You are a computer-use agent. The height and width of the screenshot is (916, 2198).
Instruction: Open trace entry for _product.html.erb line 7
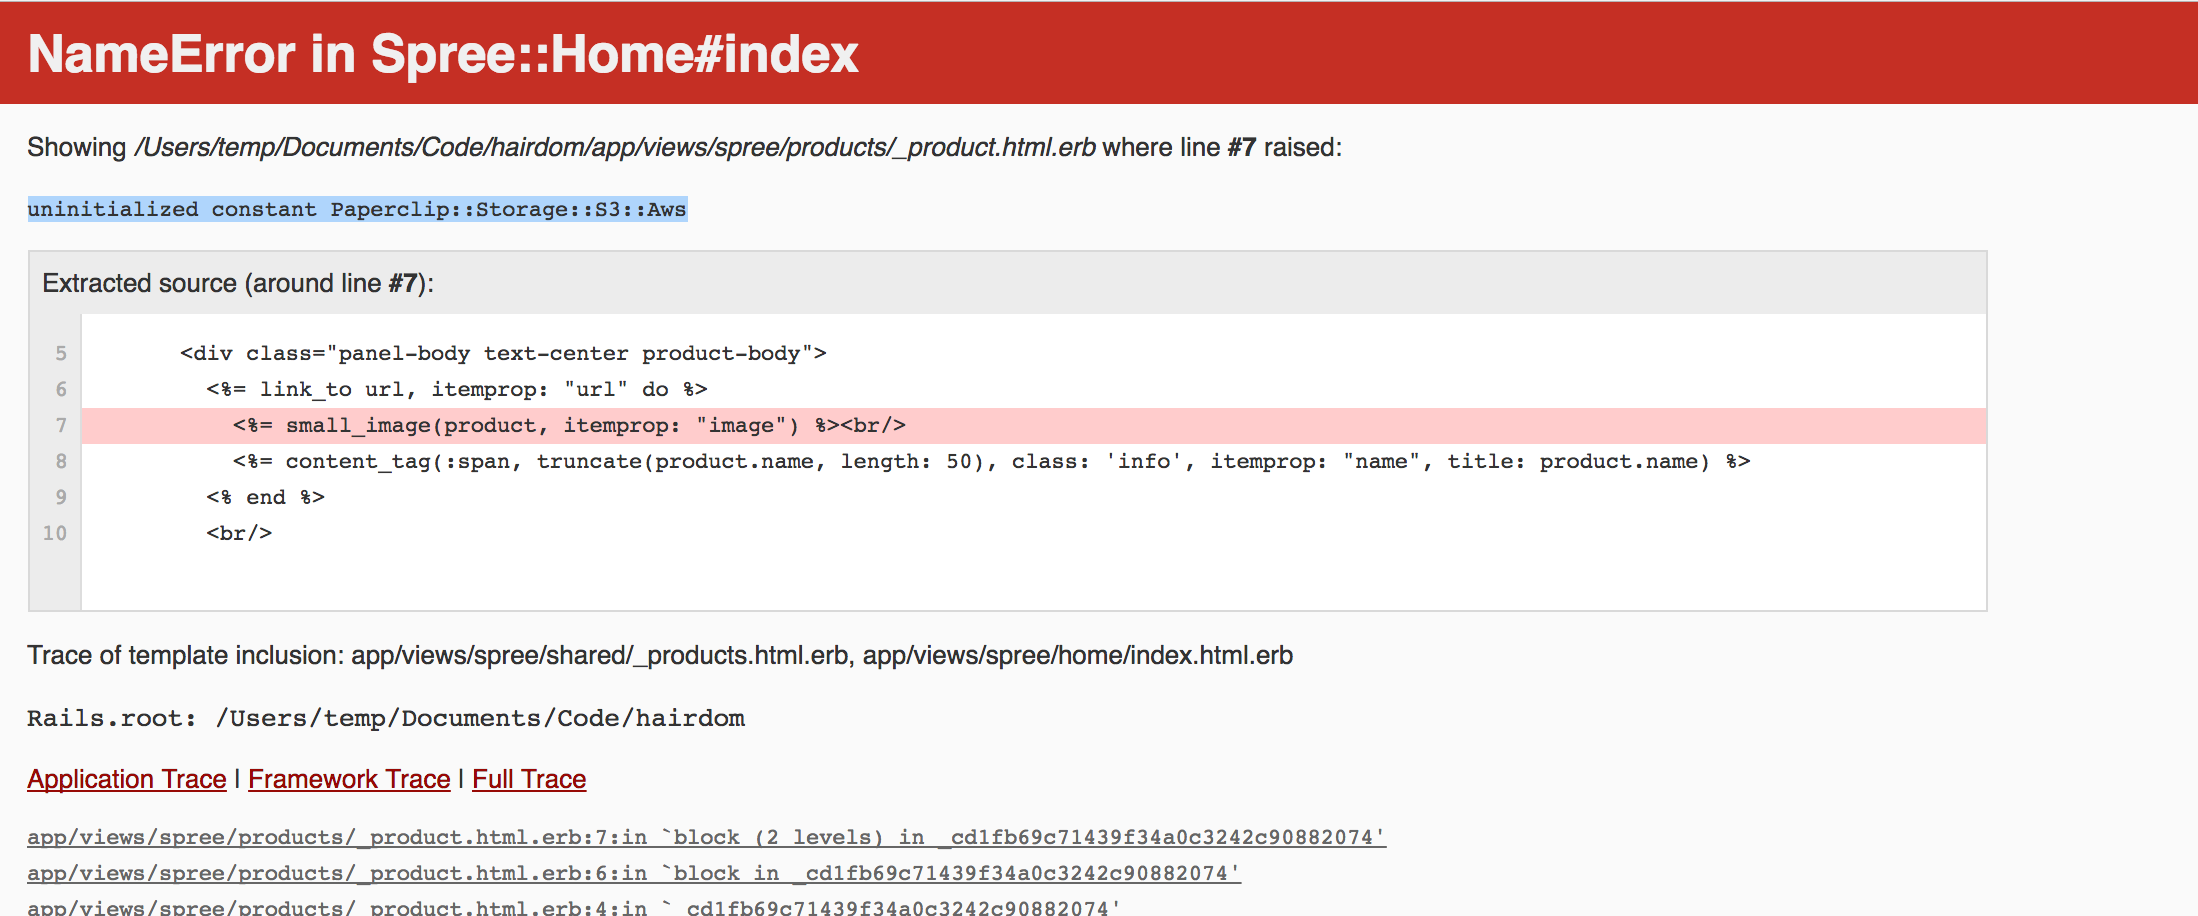tap(706, 837)
